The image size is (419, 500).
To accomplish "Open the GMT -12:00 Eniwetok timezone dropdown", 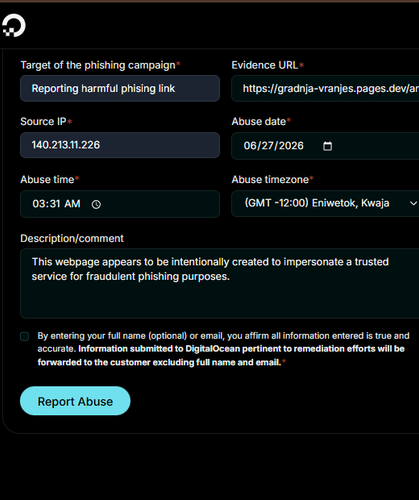I will click(x=325, y=203).
